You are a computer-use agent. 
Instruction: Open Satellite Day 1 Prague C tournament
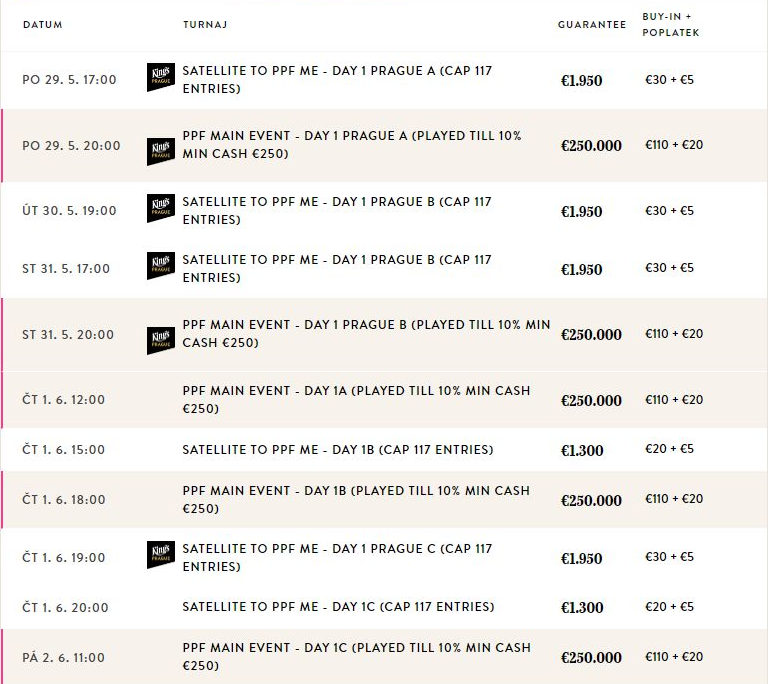(337, 557)
